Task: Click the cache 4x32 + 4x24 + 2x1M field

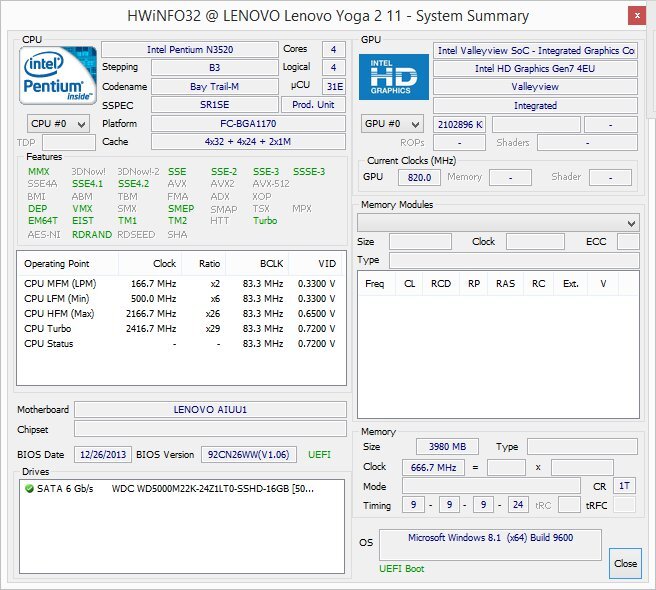Action: [x=248, y=141]
